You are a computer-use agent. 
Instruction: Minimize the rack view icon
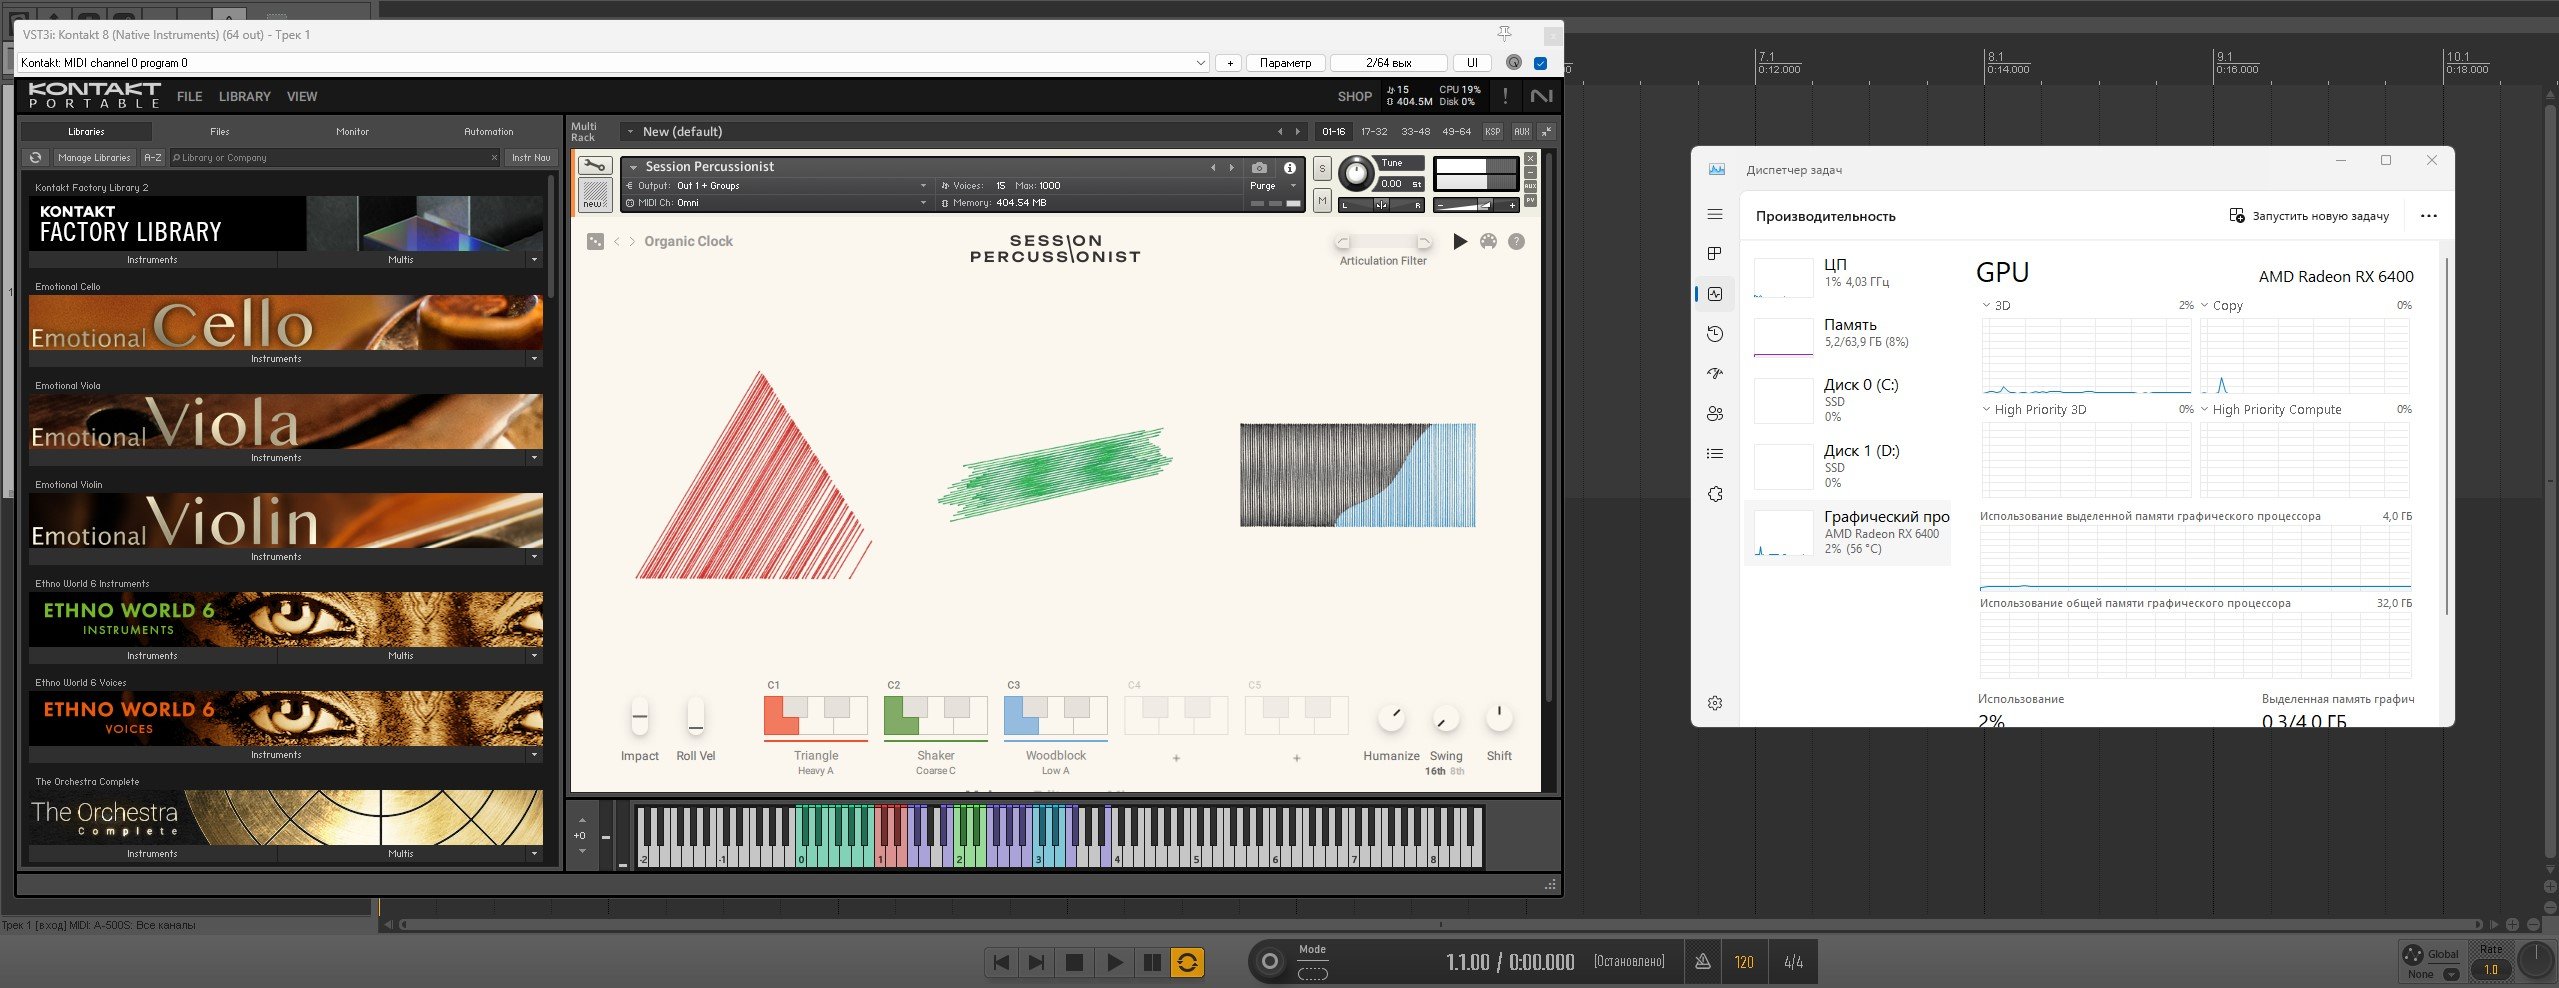click(x=1546, y=131)
